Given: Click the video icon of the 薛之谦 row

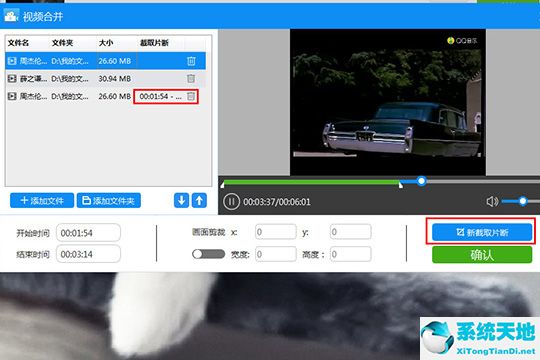Looking at the screenshot, I should (12, 79).
